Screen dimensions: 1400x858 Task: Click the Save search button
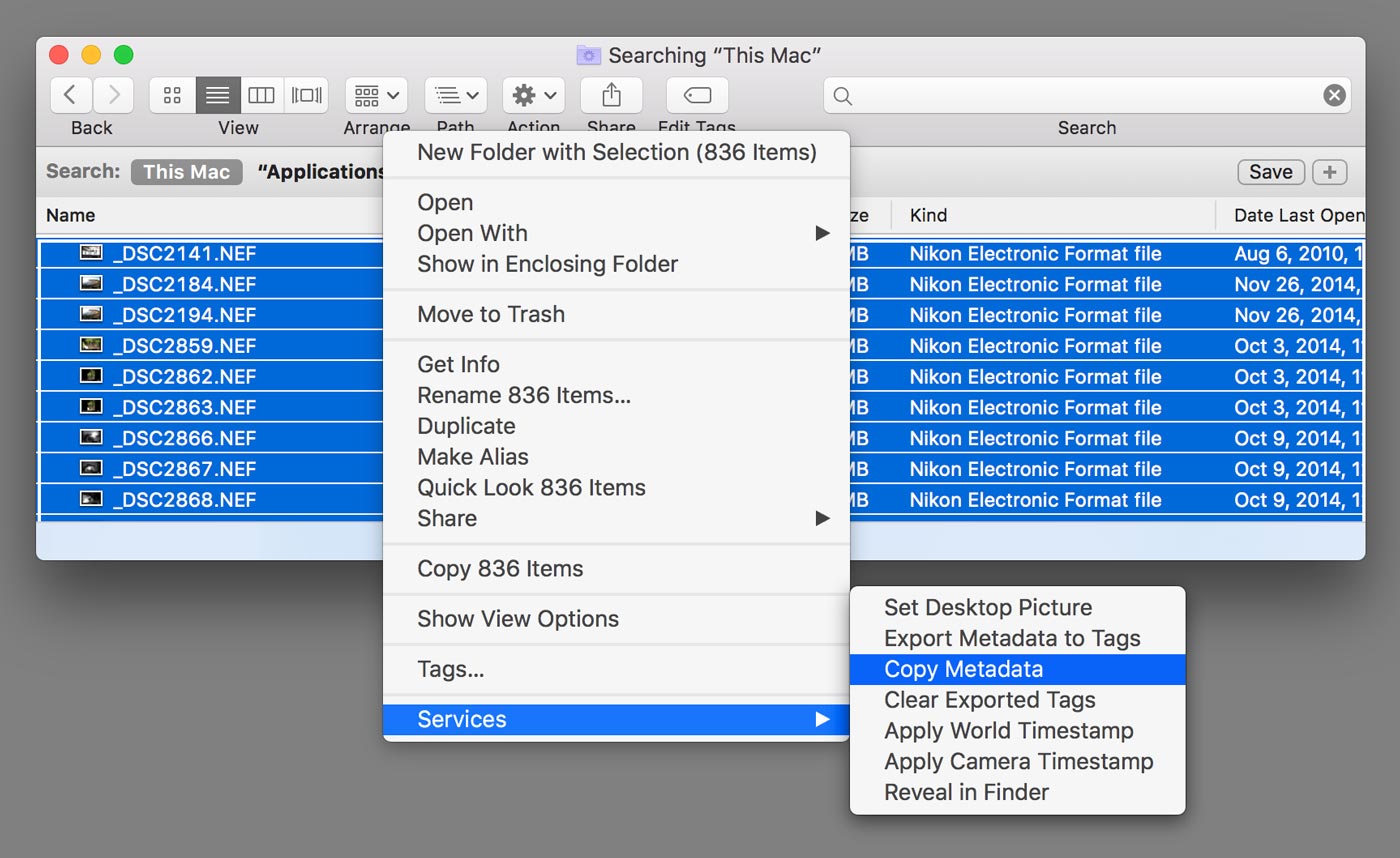point(1270,172)
